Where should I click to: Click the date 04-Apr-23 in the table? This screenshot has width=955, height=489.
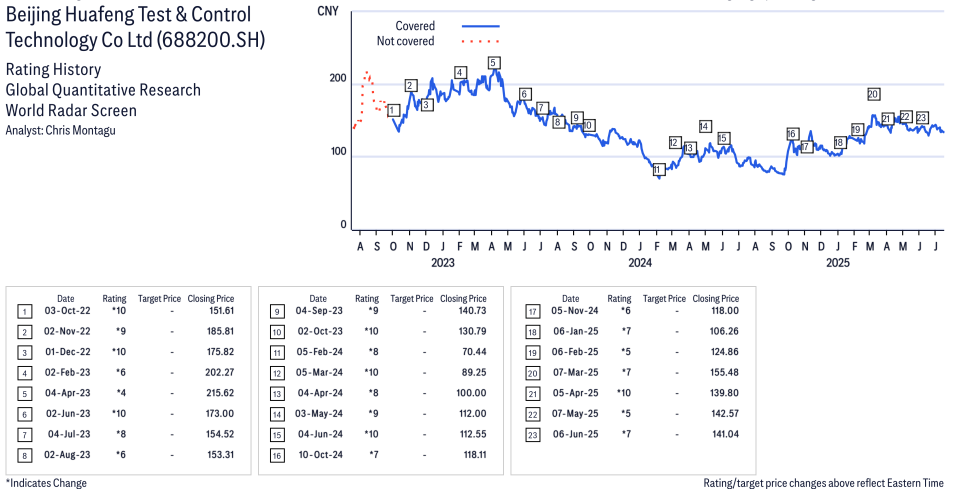click(x=66, y=393)
